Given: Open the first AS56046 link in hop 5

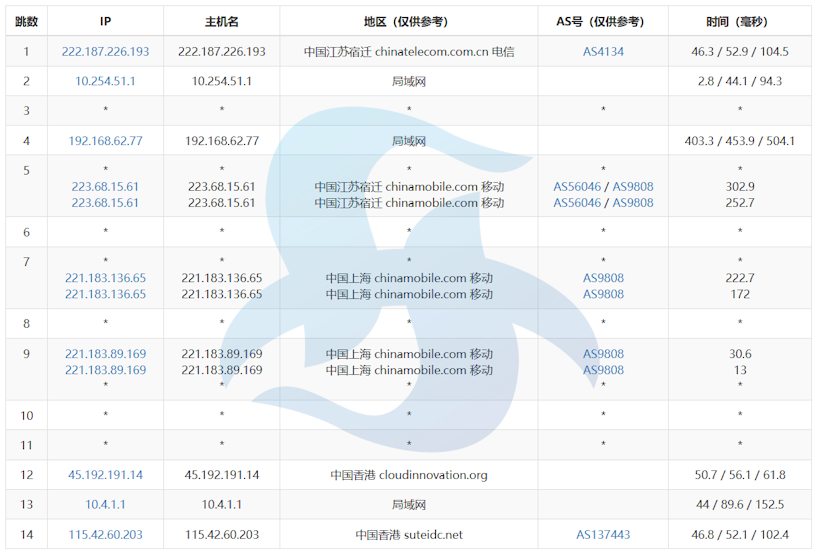Looking at the screenshot, I should (577, 186).
